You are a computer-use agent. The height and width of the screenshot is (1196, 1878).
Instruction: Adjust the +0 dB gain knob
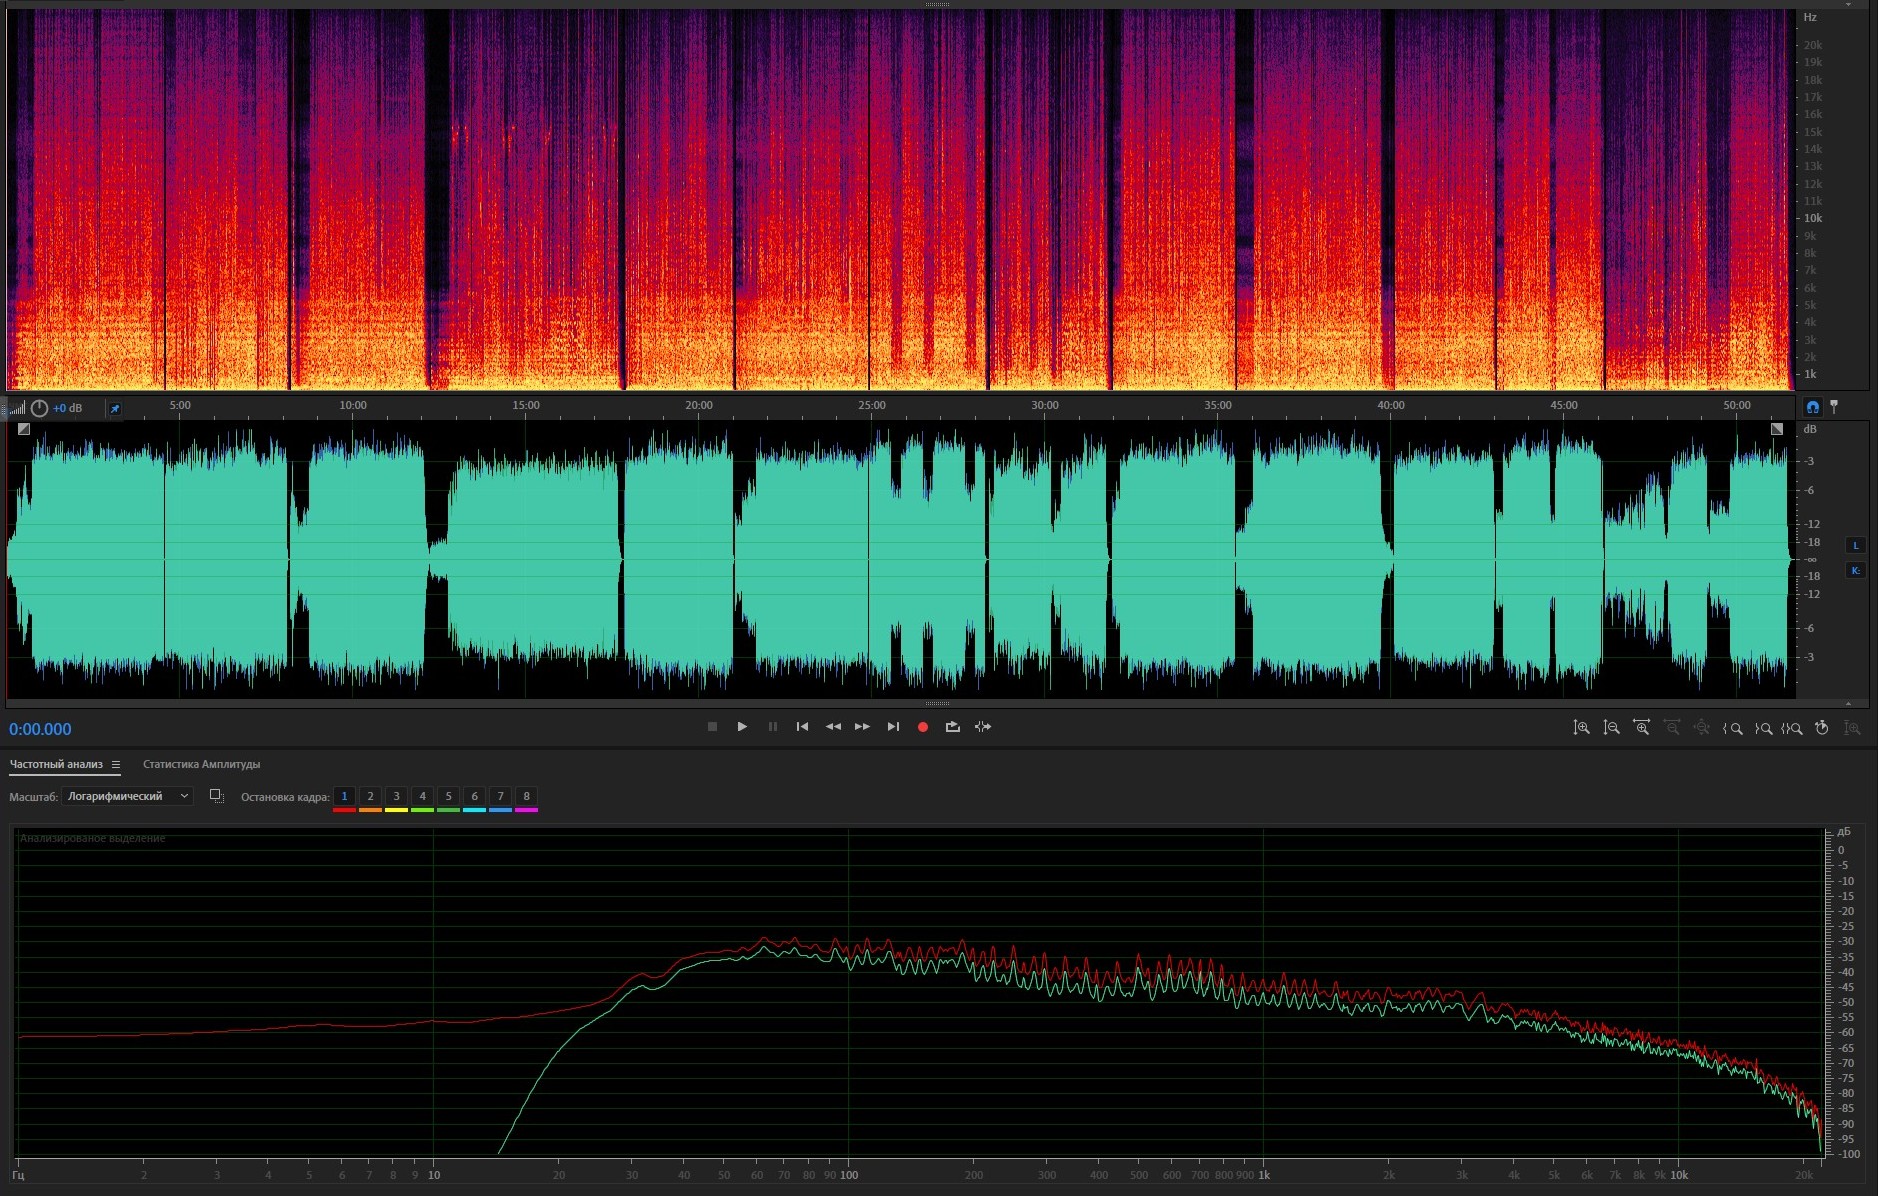[39, 408]
